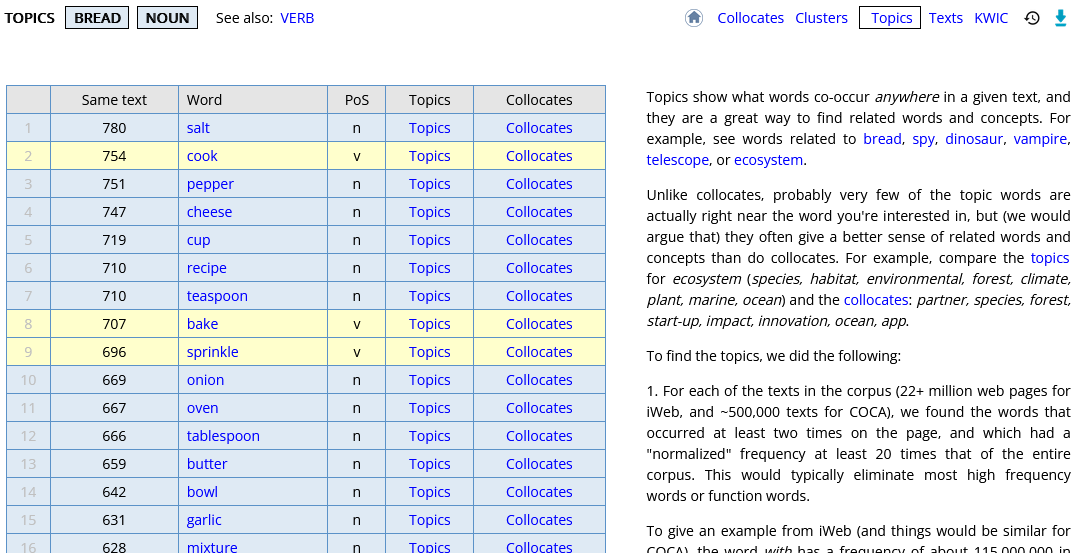1078x553 pixels.
Task: Open Collocates for the oven row
Action: 539,408
